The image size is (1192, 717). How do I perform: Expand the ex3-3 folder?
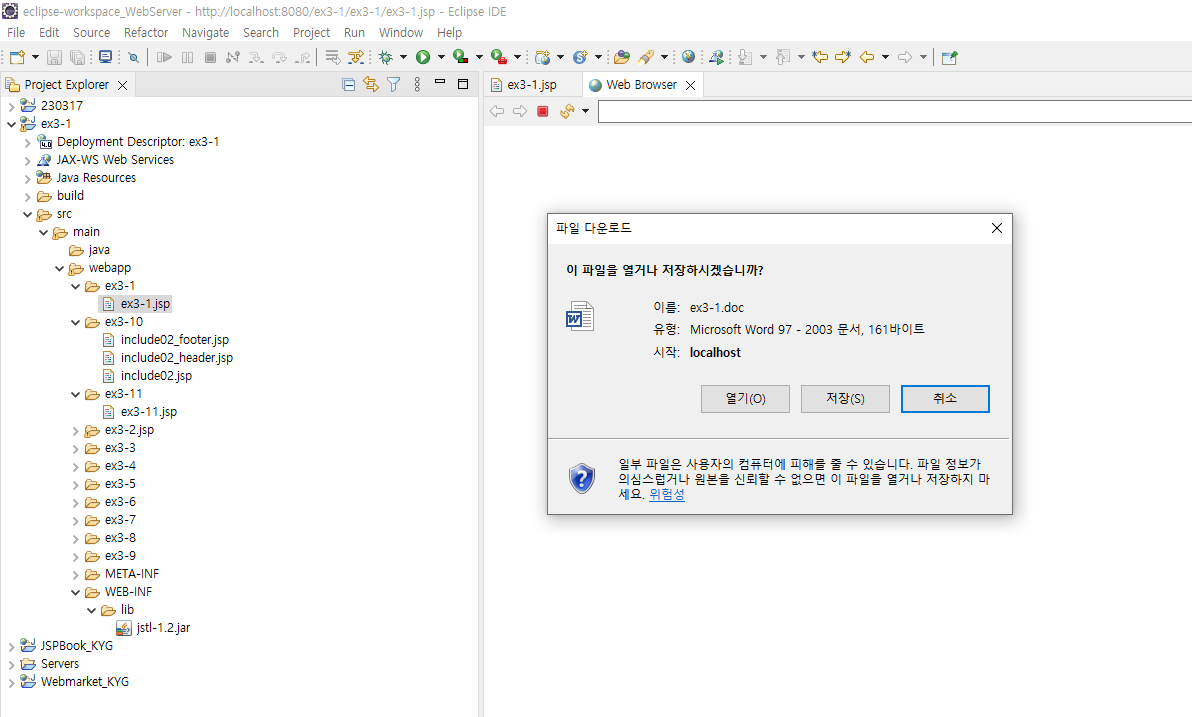pos(76,449)
